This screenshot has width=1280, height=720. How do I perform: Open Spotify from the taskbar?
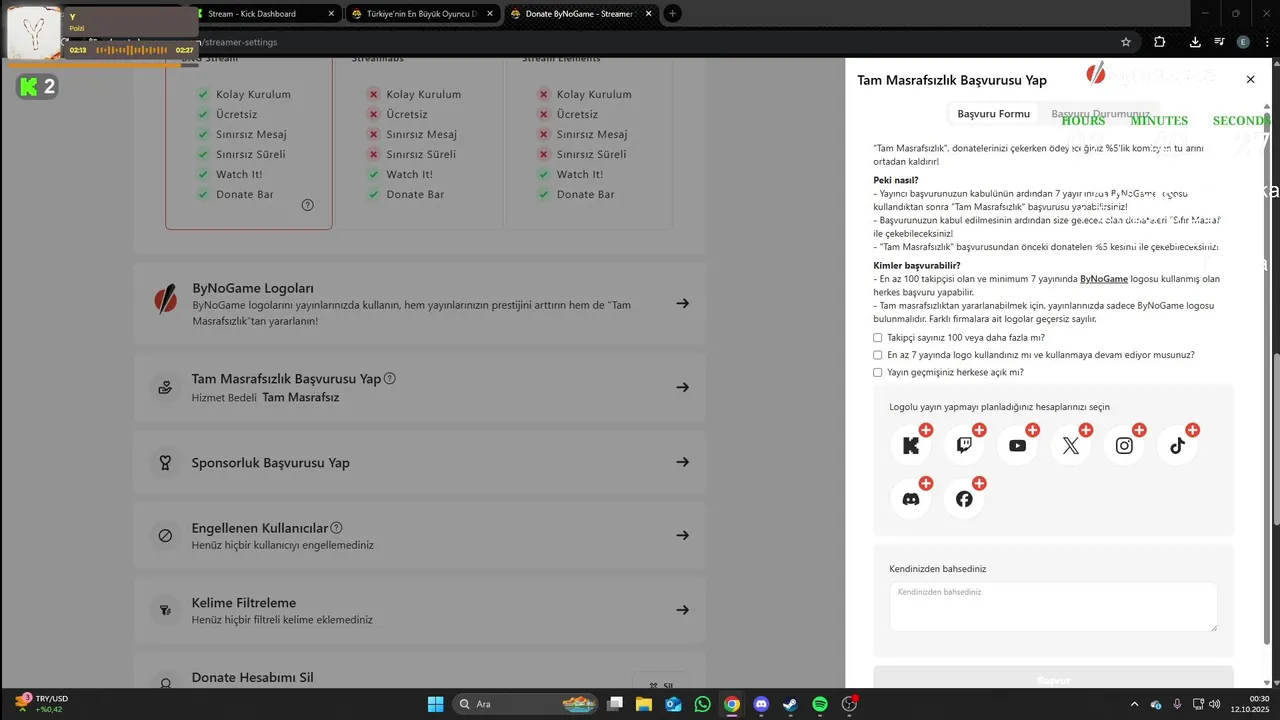pyautogui.click(x=820, y=704)
